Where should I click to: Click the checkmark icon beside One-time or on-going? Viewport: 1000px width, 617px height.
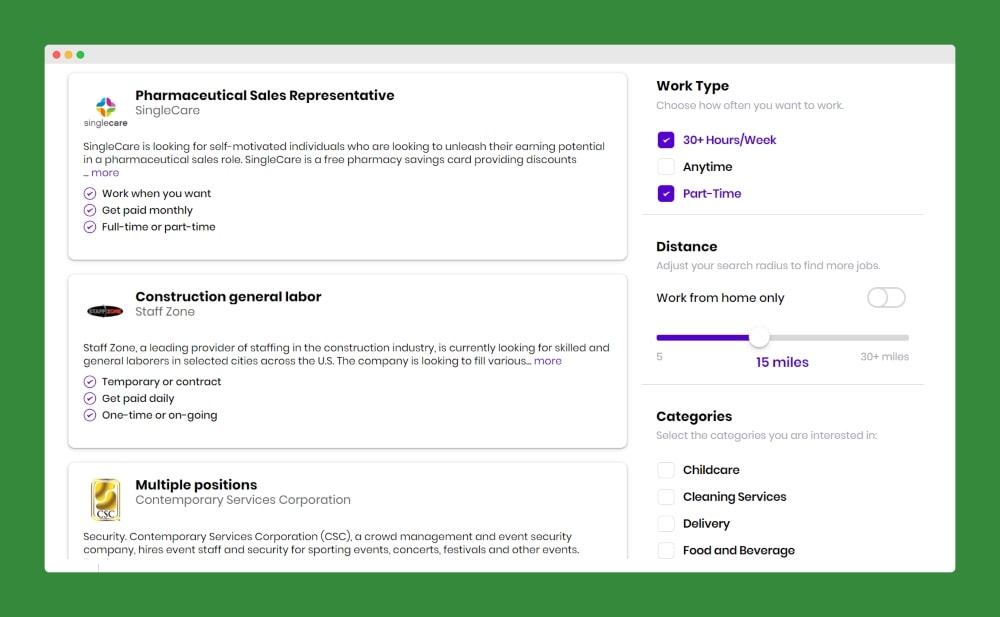tap(90, 415)
